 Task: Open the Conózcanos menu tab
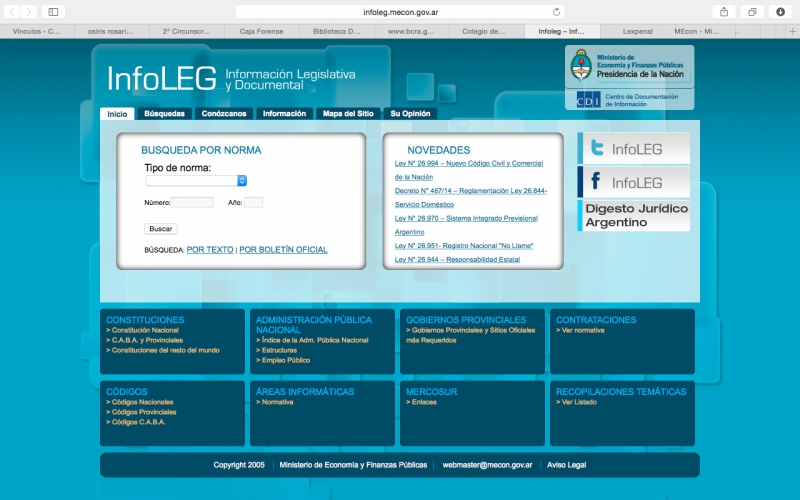(224, 114)
